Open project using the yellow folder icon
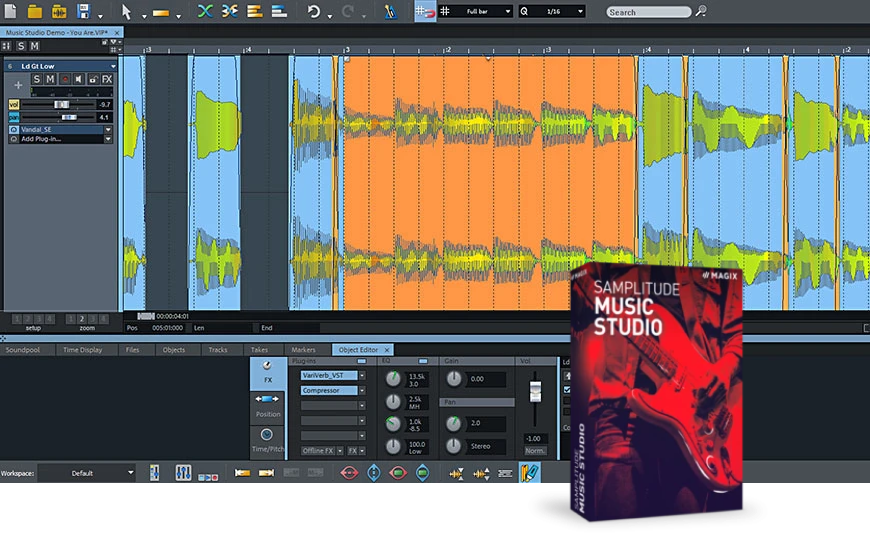Viewport: 870px width, 545px height. [34, 11]
